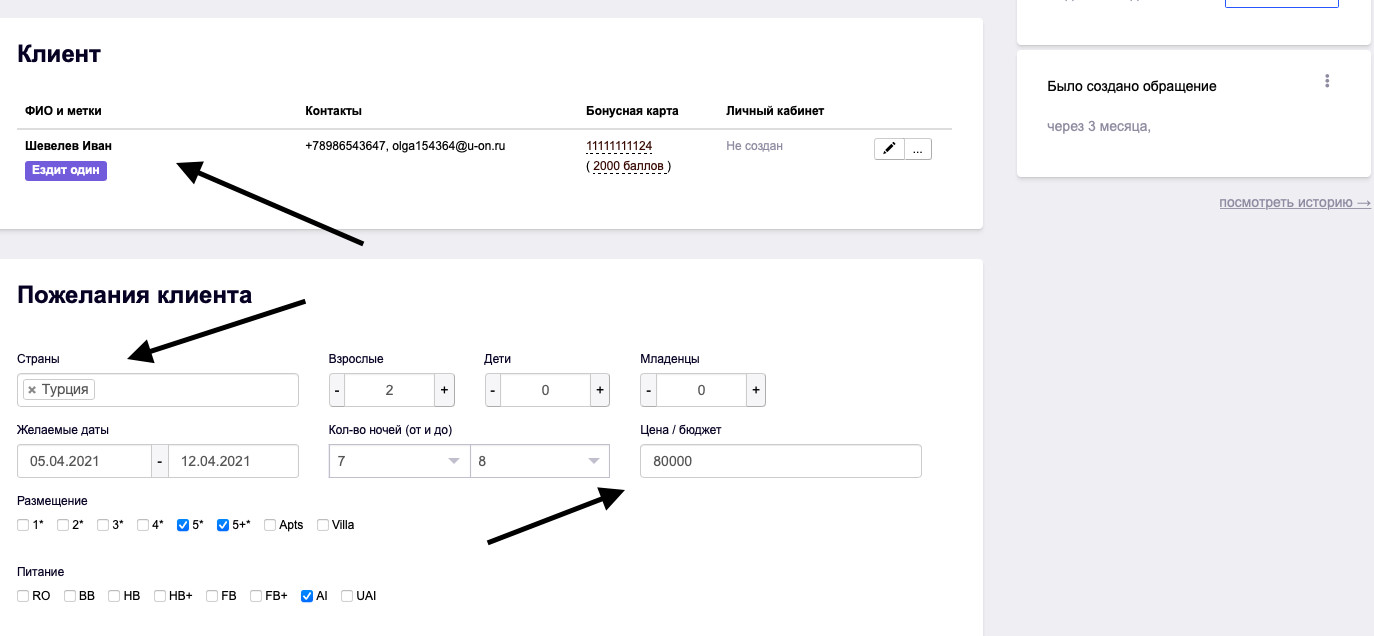1374x636 pixels.
Task: Open the vertical dots menu on history card
Action: 1327,81
